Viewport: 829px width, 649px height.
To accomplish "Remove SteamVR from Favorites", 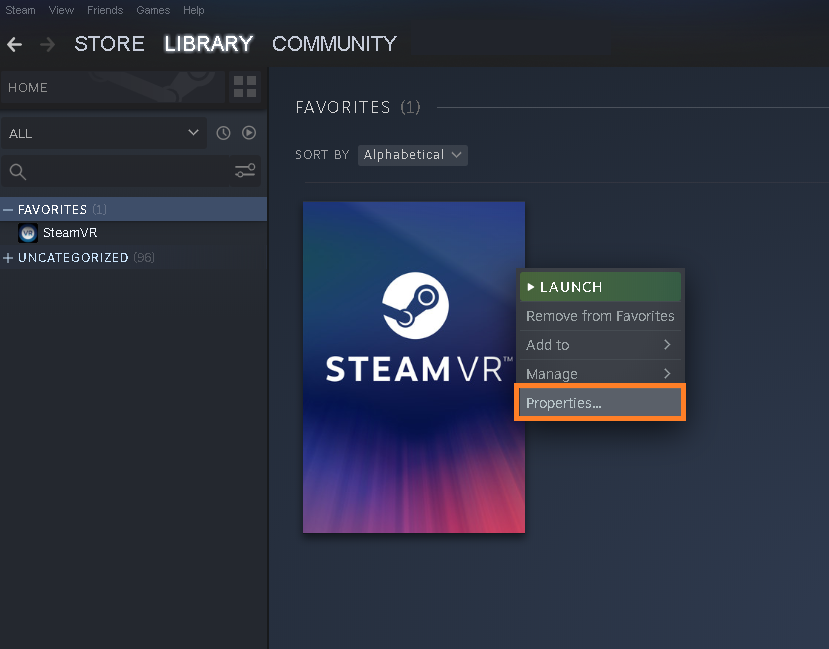I will pyautogui.click(x=599, y=315).
